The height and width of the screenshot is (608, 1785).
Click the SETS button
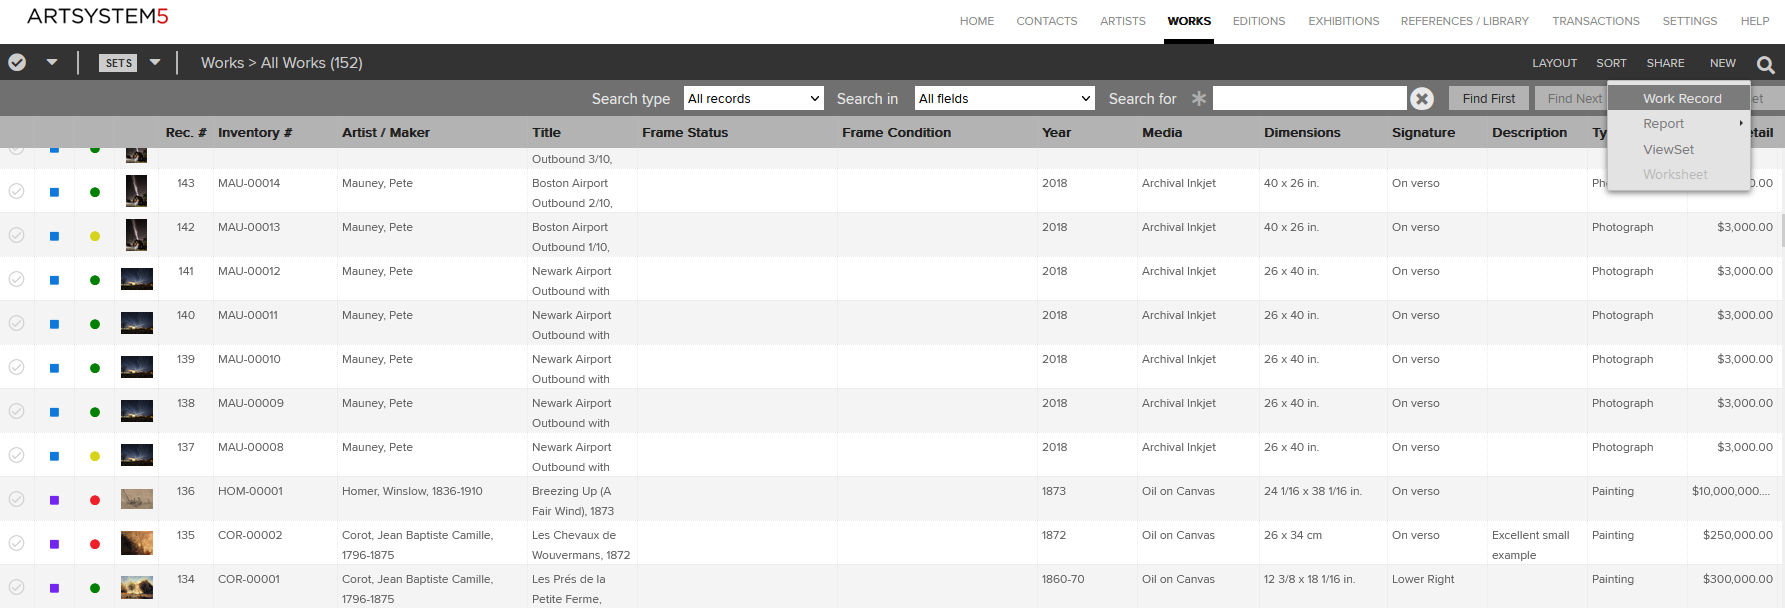point(119,62)
